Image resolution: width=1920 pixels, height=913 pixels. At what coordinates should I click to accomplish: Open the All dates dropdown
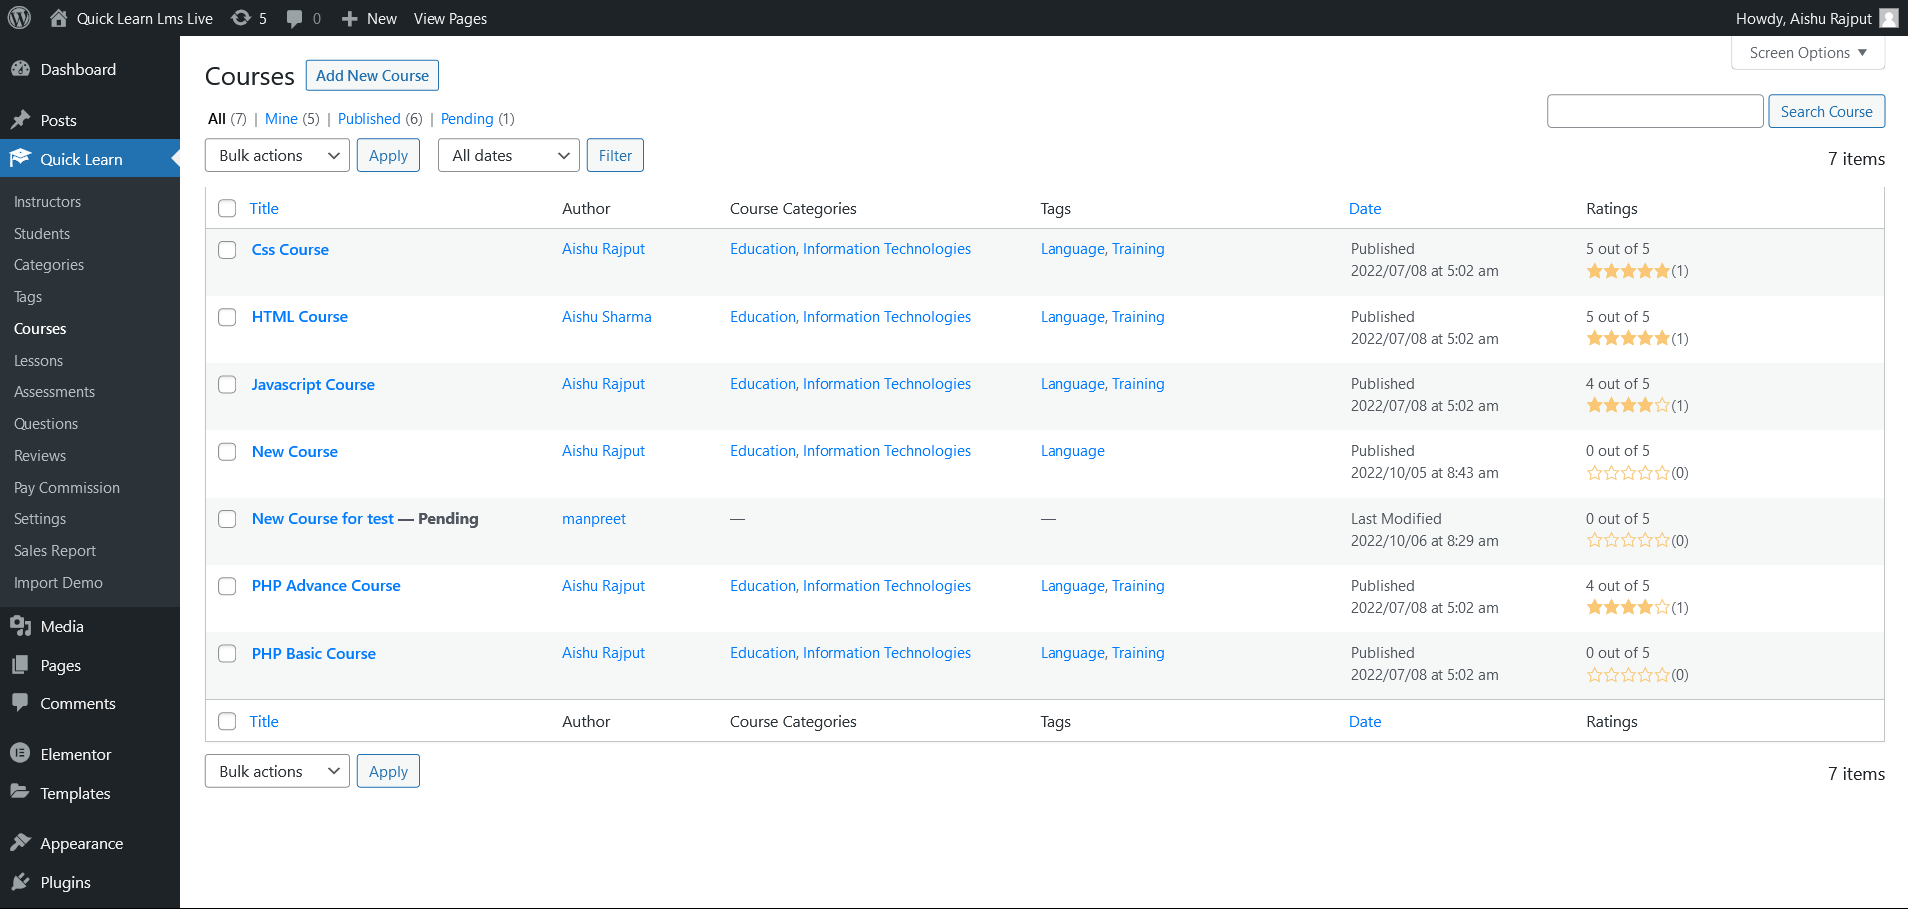(x=508, y=155)
